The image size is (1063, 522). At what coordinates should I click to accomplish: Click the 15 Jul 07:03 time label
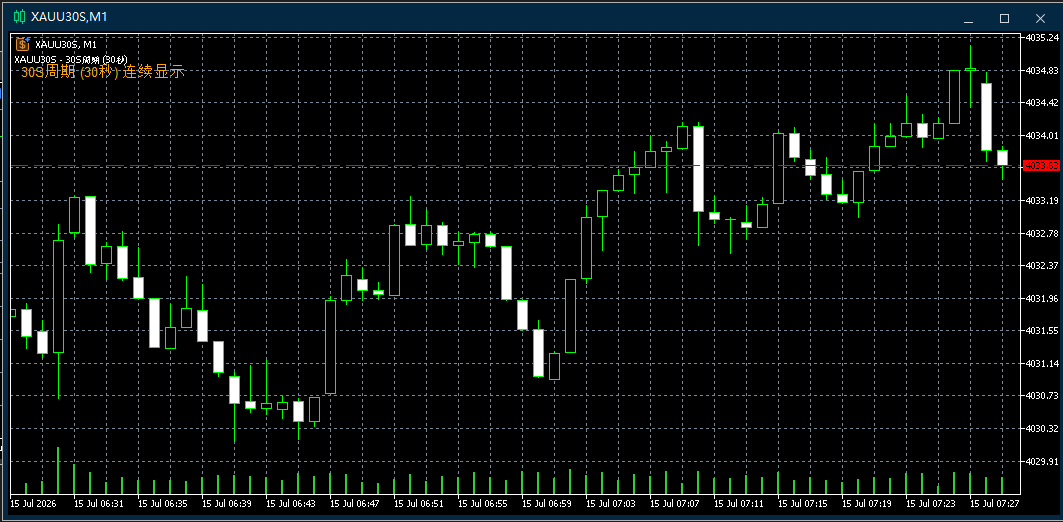(x=611, y=504)
